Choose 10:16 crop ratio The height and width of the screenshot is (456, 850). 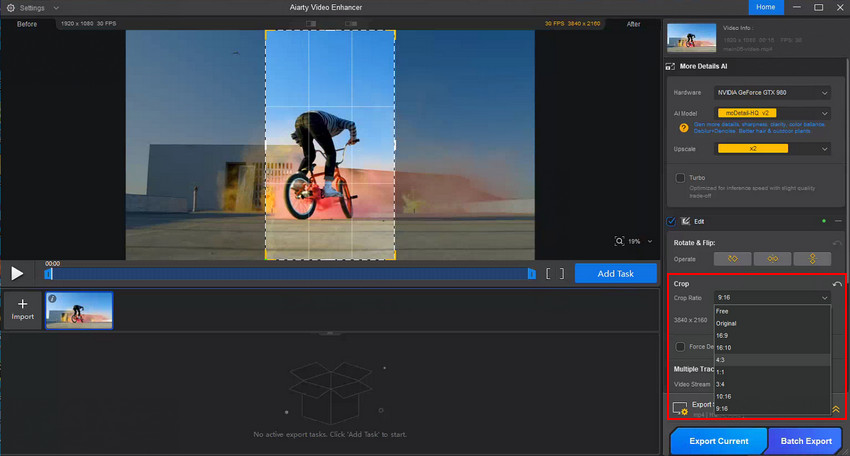coord(772,397)
